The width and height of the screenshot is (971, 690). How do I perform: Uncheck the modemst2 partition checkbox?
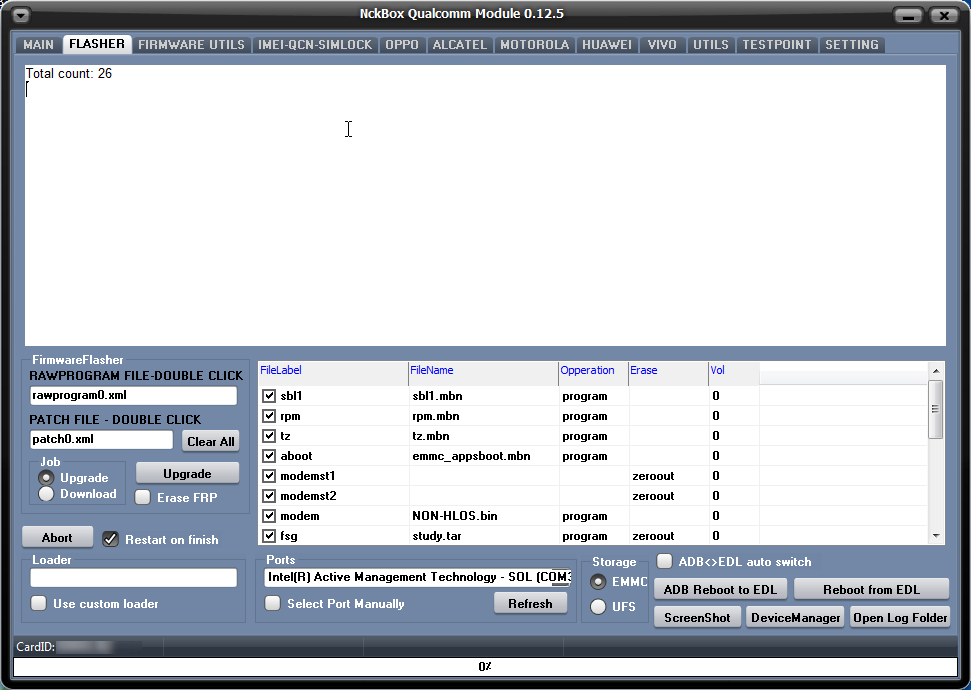269,496
